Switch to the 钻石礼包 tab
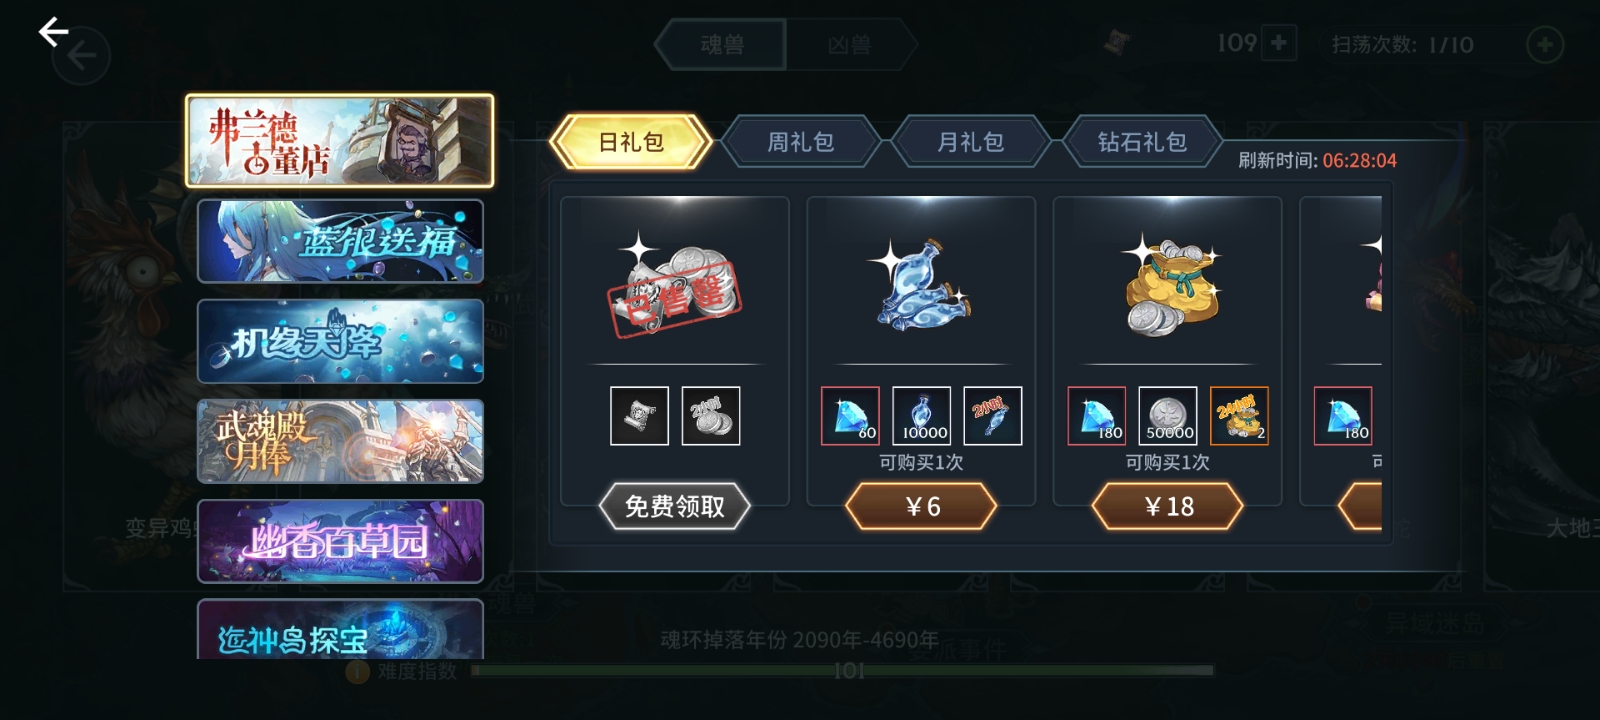This screenshot has height=720, width=1600. pyautogui.click(x=1142, y=142)
